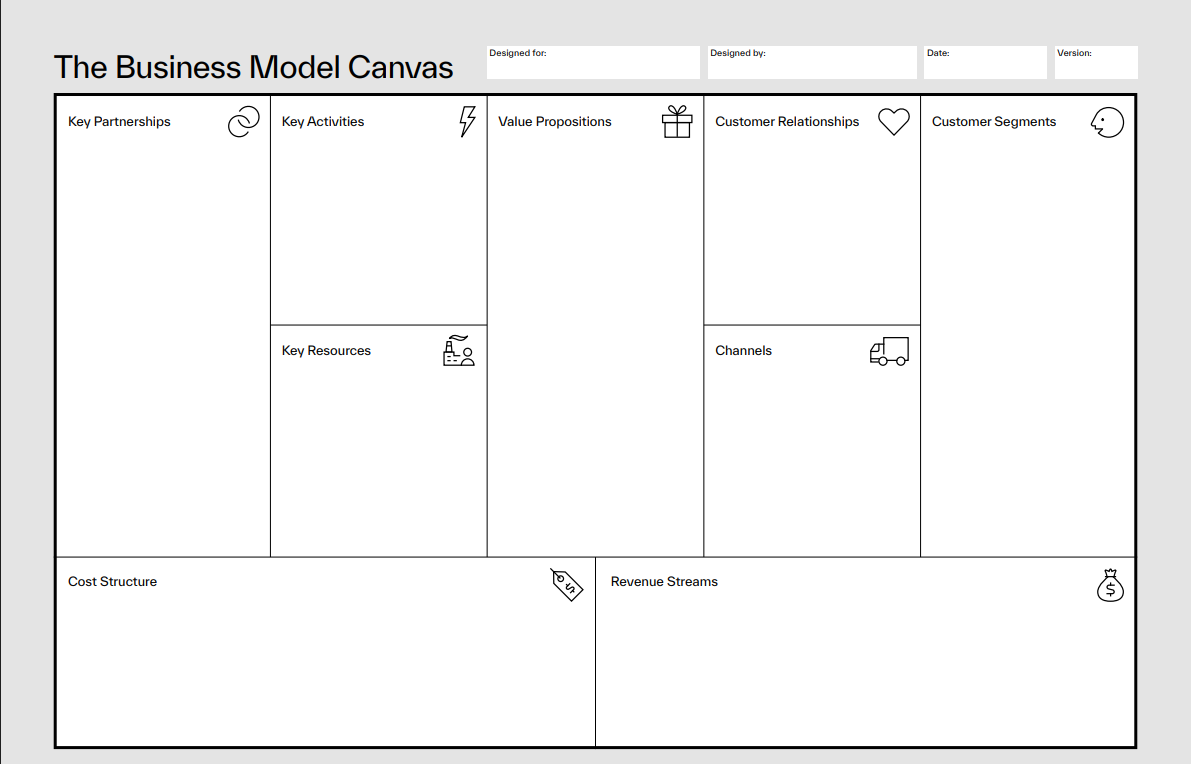Click the Key Activities heading text
1191x764 pixels.
click(323, 122)
